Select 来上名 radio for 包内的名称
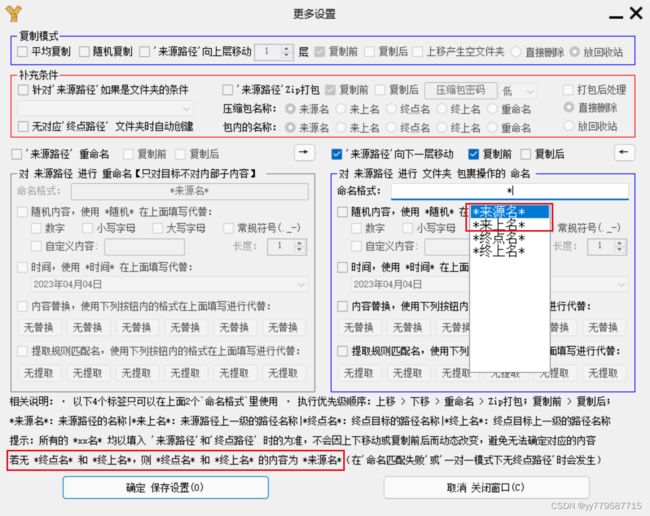The height and width of the screenshot is (516, 650). [x=340, y=127]
